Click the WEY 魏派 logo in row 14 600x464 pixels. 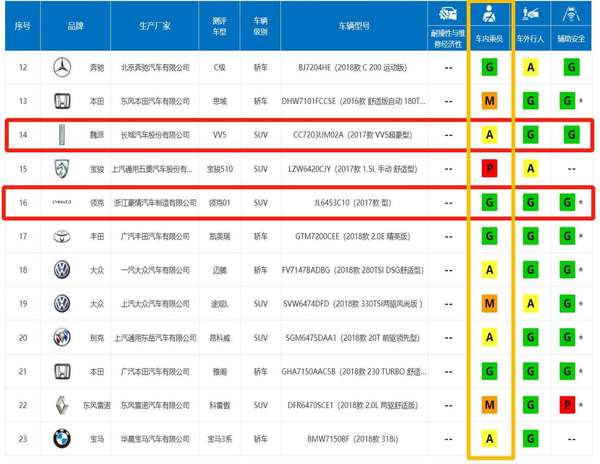[x=62, y=135]
